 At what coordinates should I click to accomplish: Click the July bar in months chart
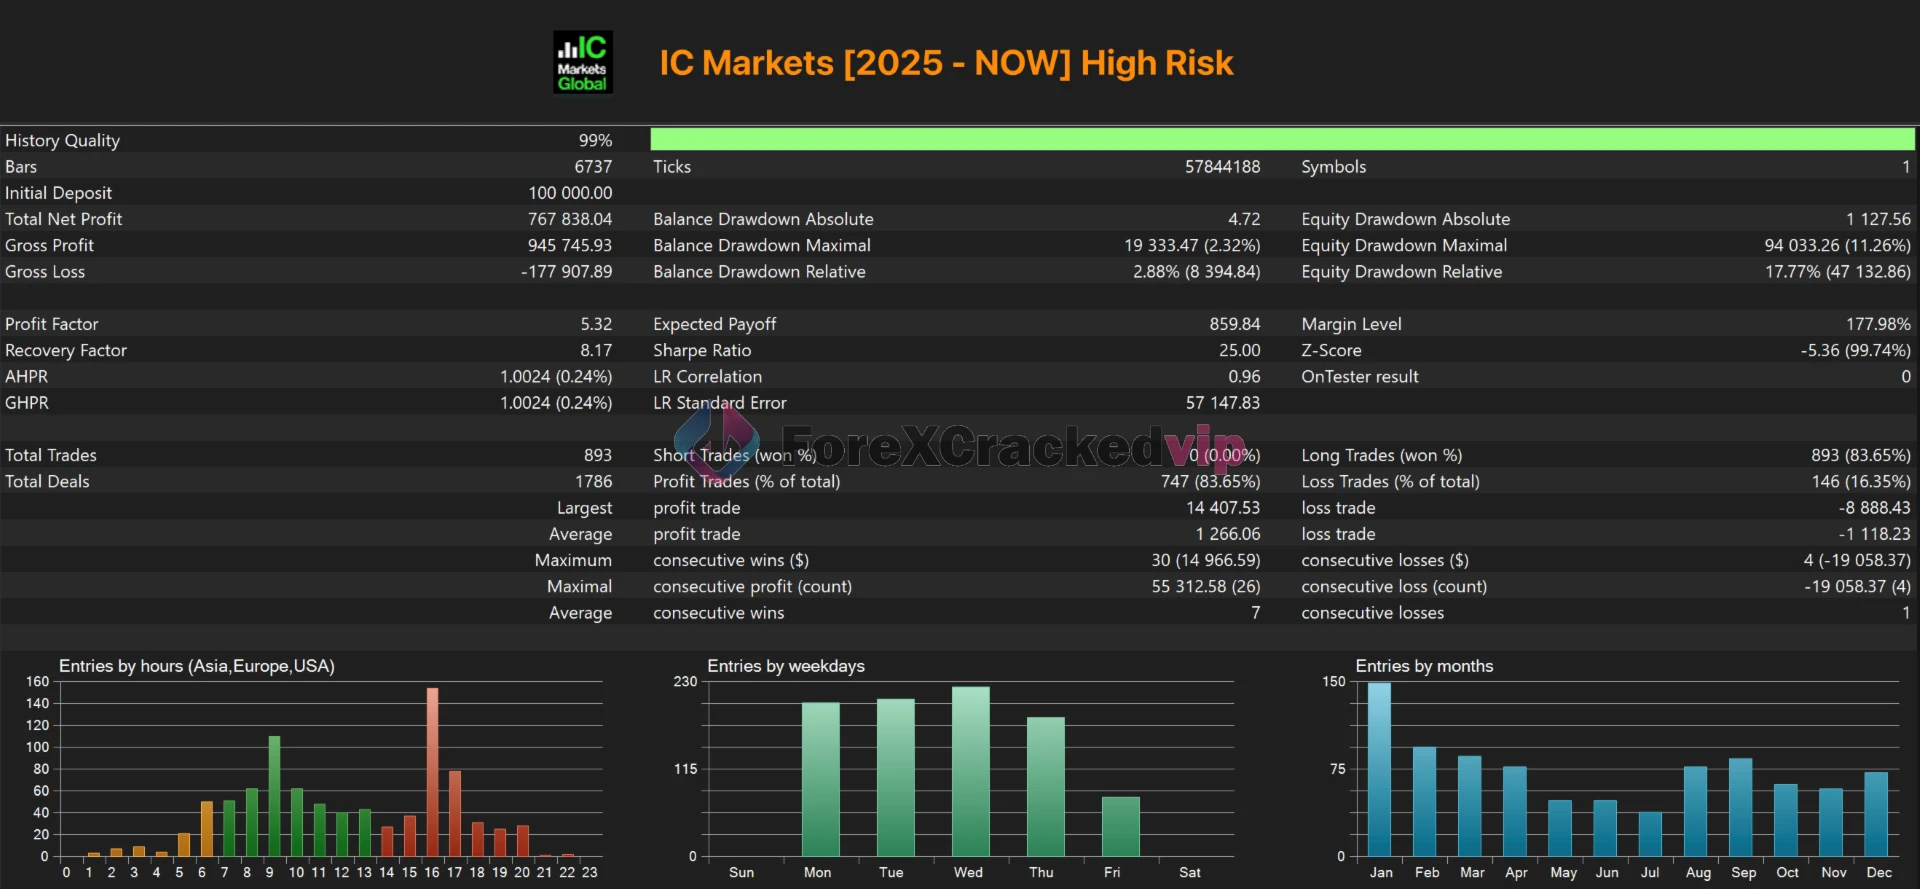[x=1650, y=833]
